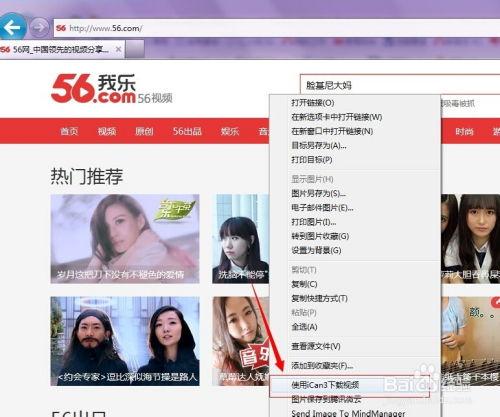500x417 pixels.
Task: Choose 在新窗口中打开链接(N) menu entry
Action: tap(355, 131)
